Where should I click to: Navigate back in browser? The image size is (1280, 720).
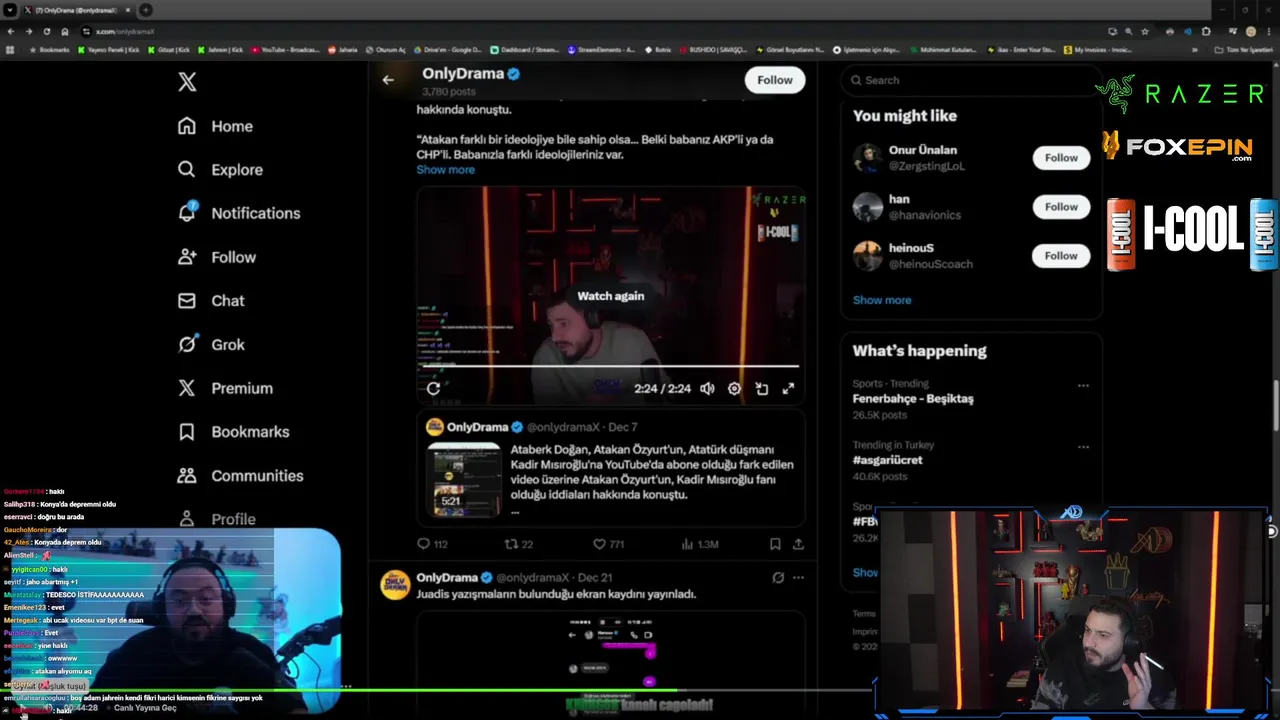[10, 31]
